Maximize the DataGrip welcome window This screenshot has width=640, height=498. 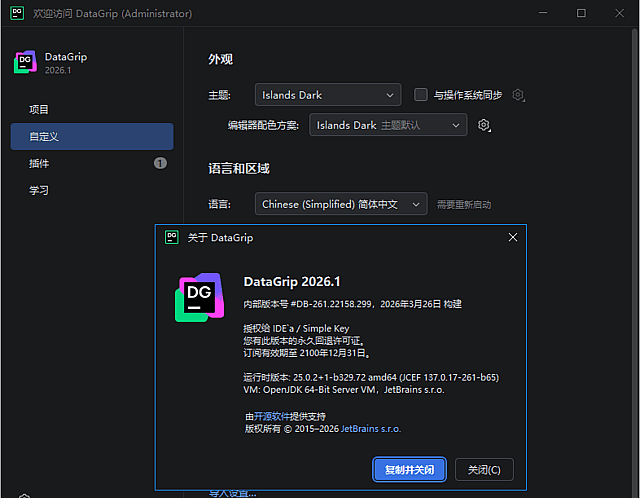(581, 13)
